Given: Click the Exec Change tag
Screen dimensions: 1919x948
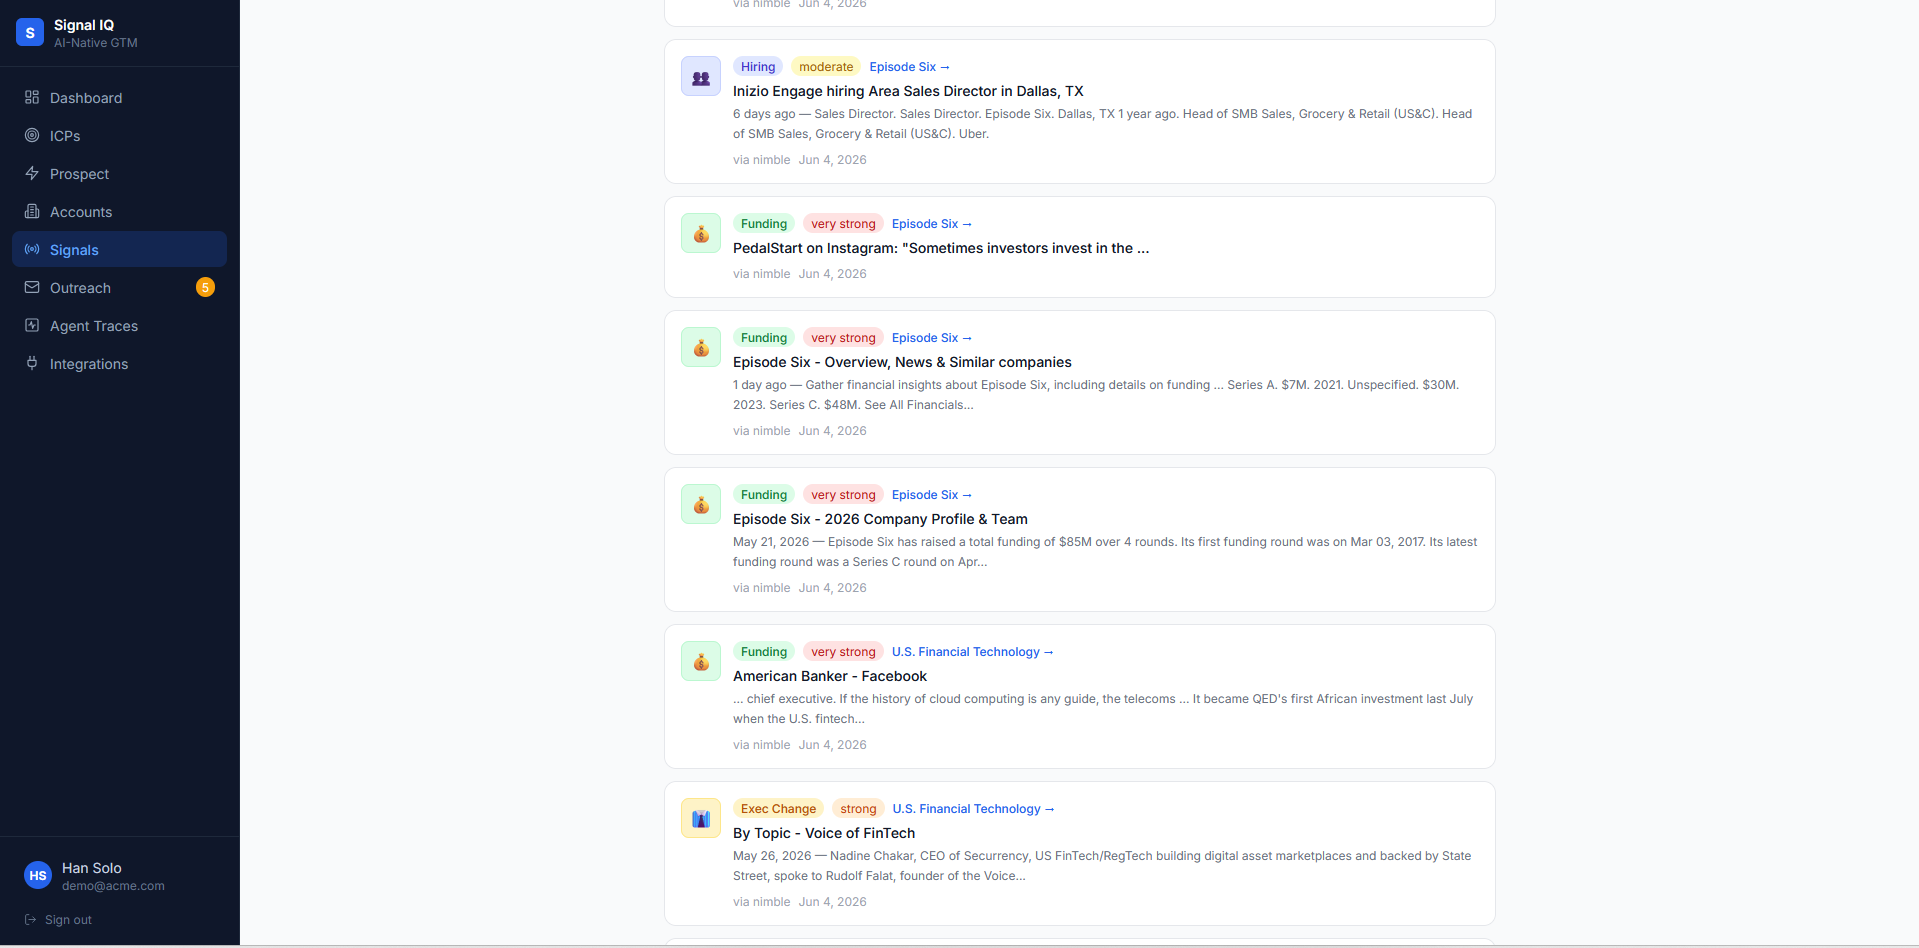Looking at the screenshot, I should click(778, 809).
